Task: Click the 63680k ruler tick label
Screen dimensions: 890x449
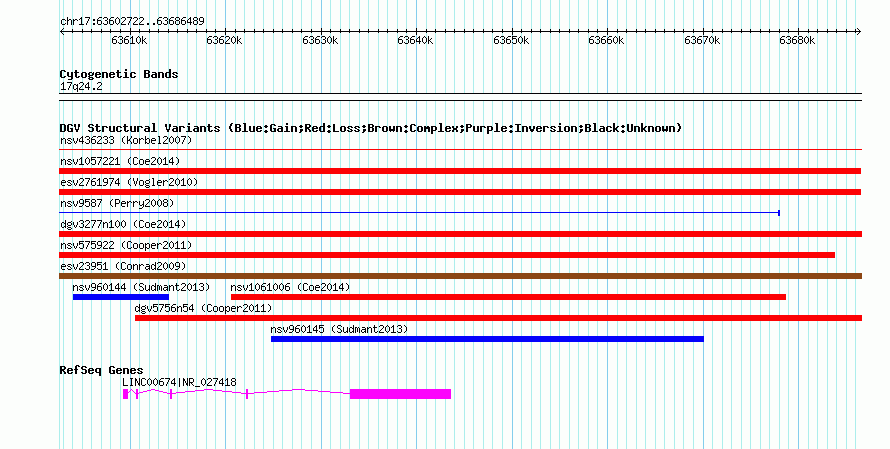Action: point(797,40)
